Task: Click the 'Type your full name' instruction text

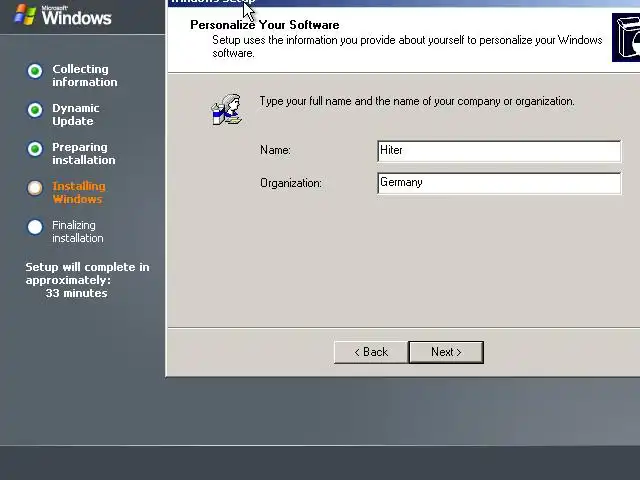Action: point(417,101)
